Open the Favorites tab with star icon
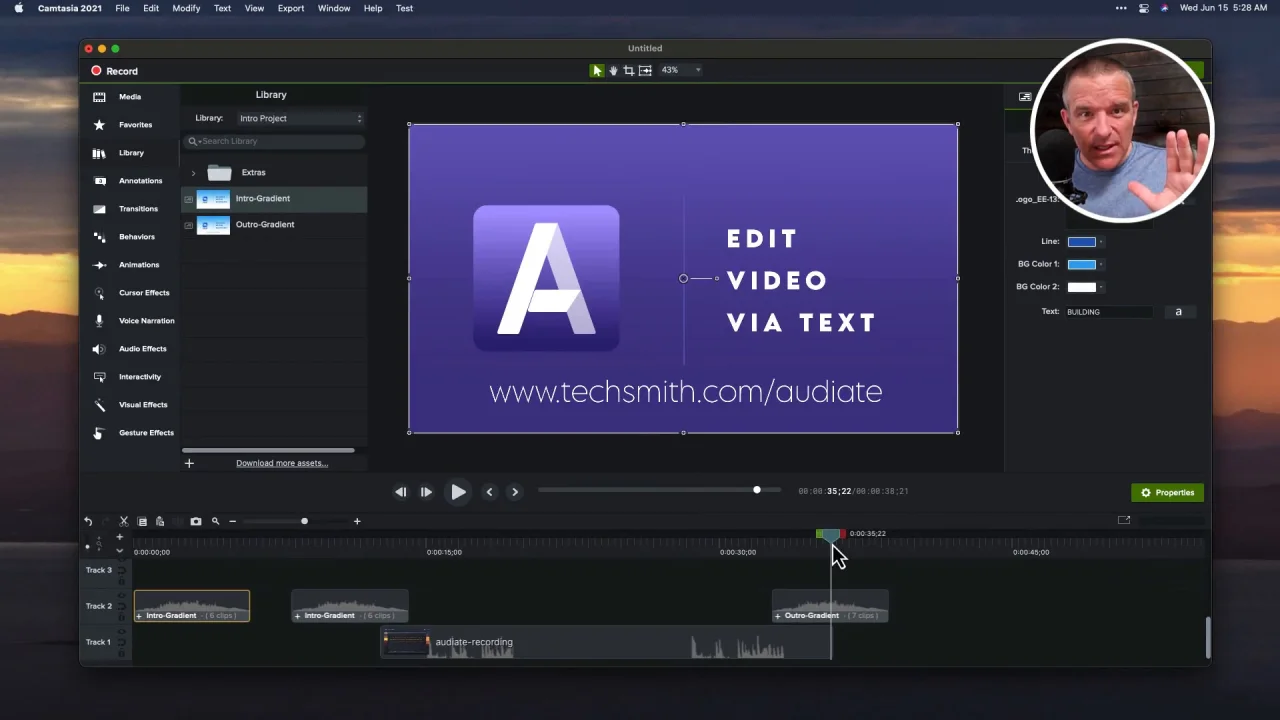1280x720 pixels. coord(135,125)
